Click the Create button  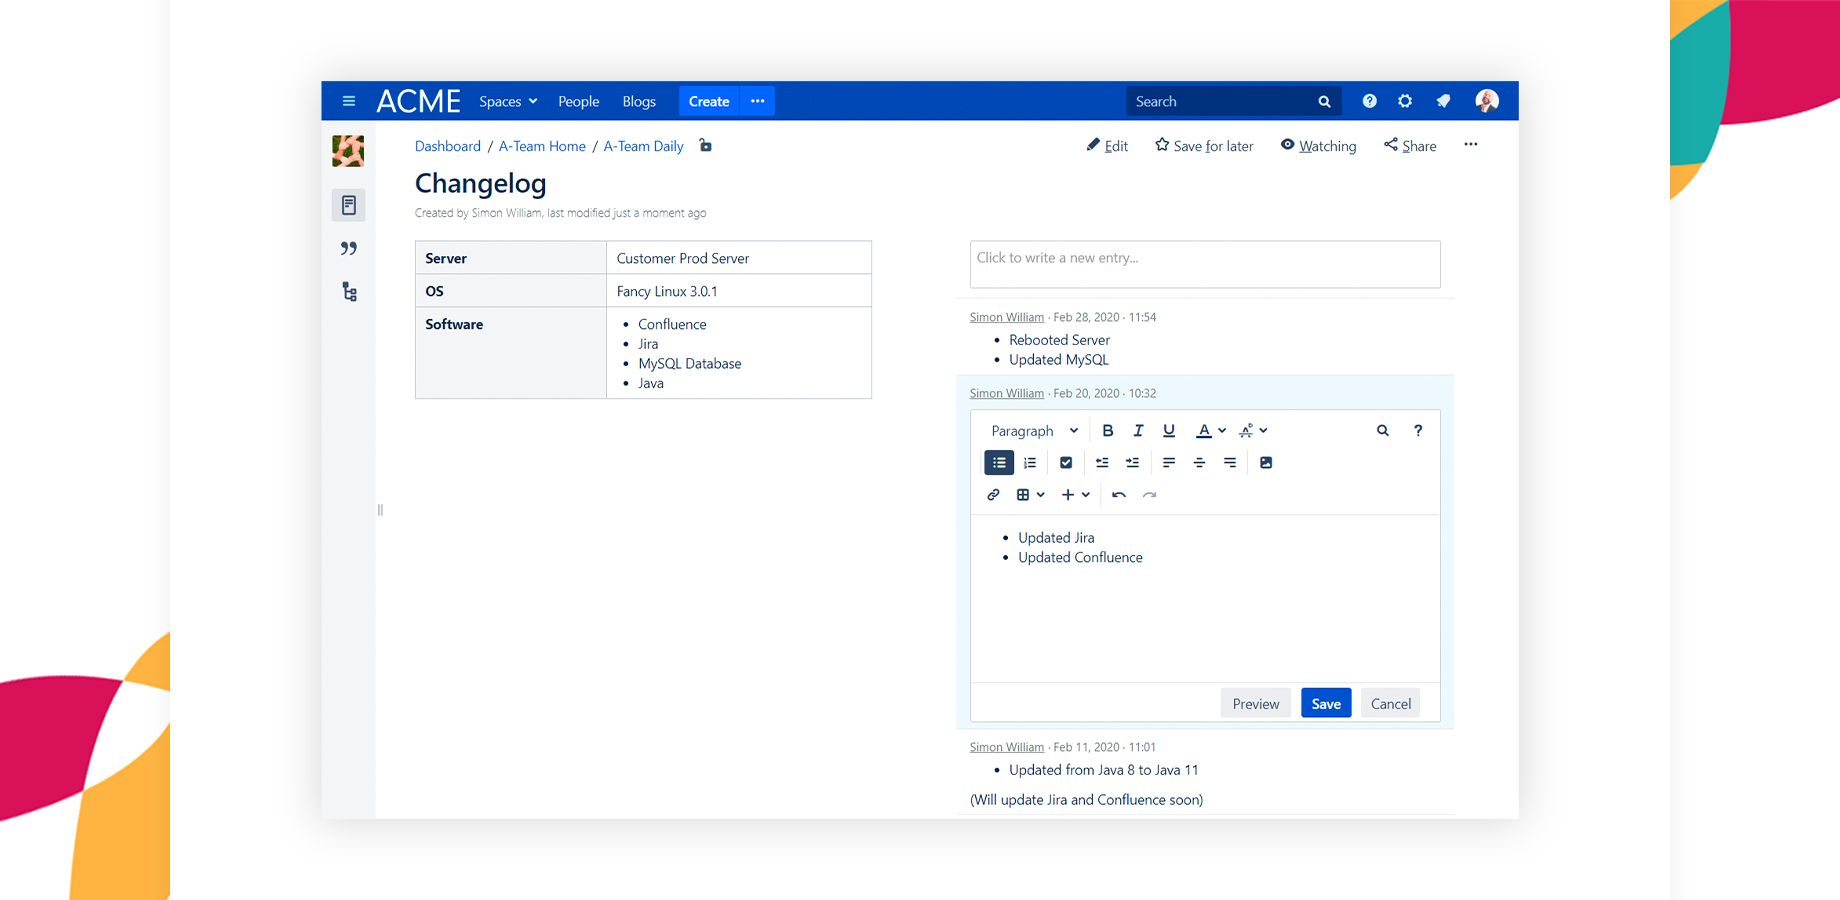click(709, 101)
